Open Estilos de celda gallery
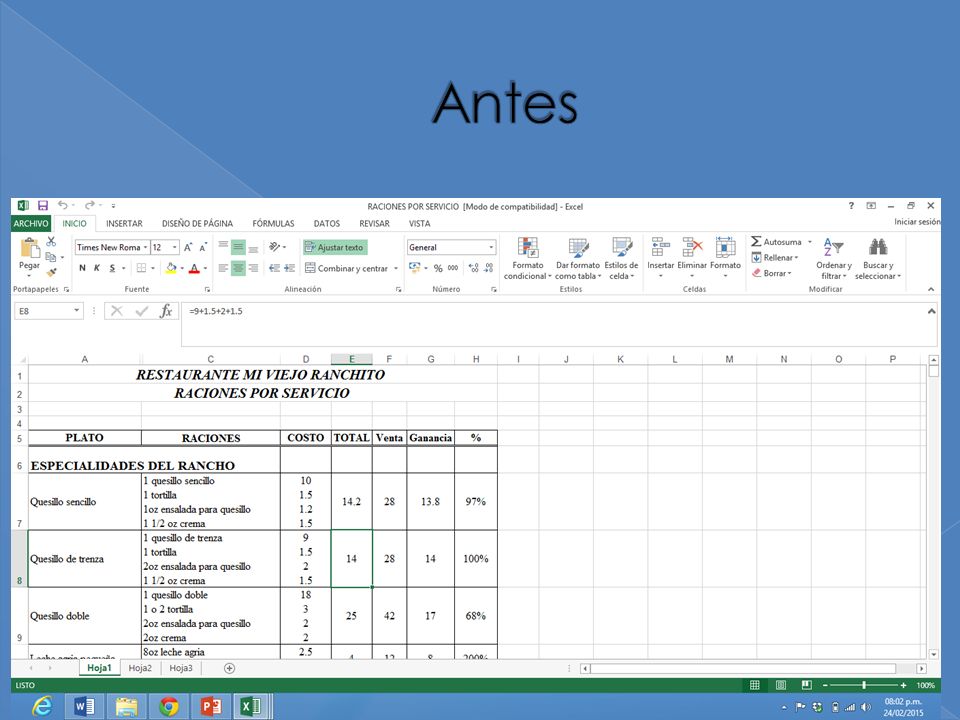The width and height of the screenshot is (960, 720). click(621, 259)
